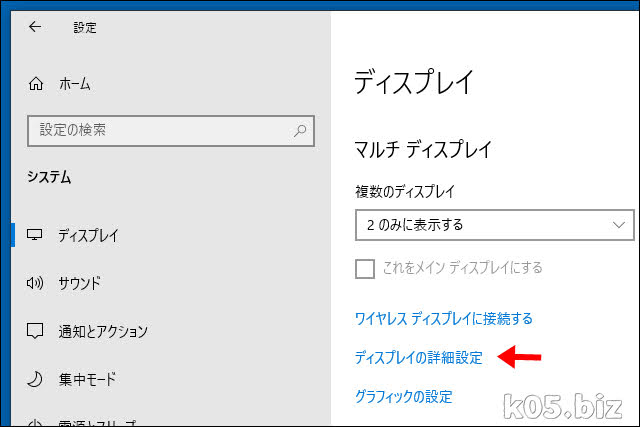Click the speech bubble icon beside 通知とアクション

(x=35, y=331)
